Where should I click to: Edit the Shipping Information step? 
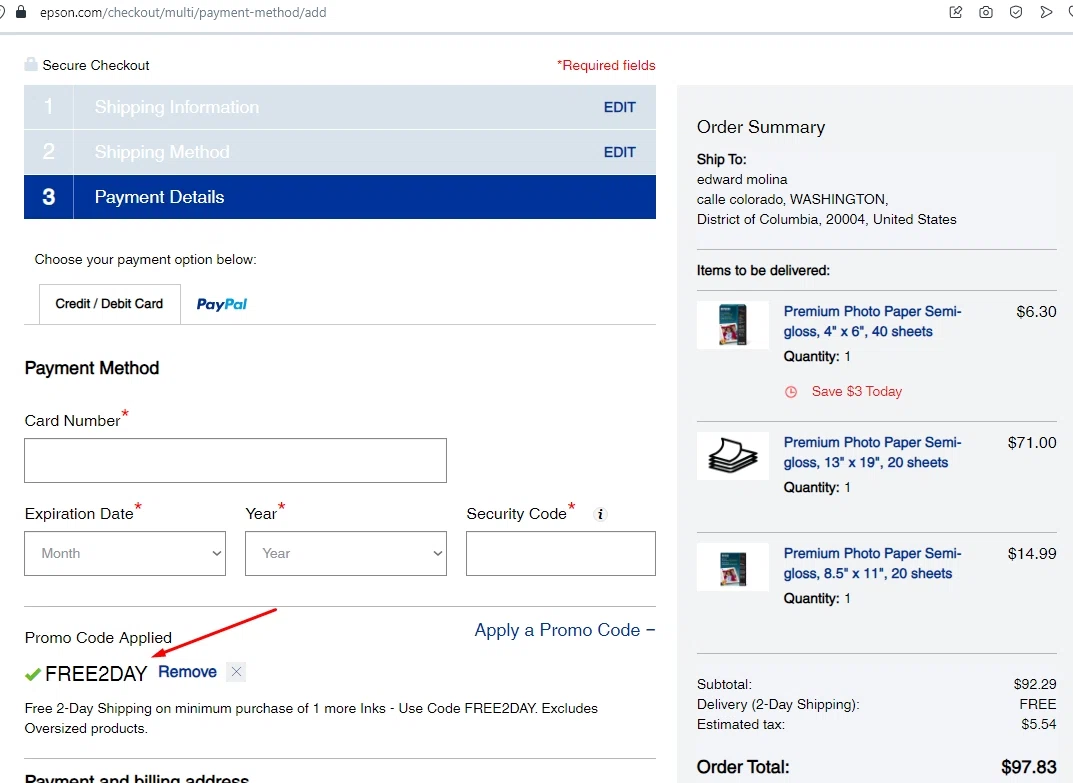pos(619,107)
